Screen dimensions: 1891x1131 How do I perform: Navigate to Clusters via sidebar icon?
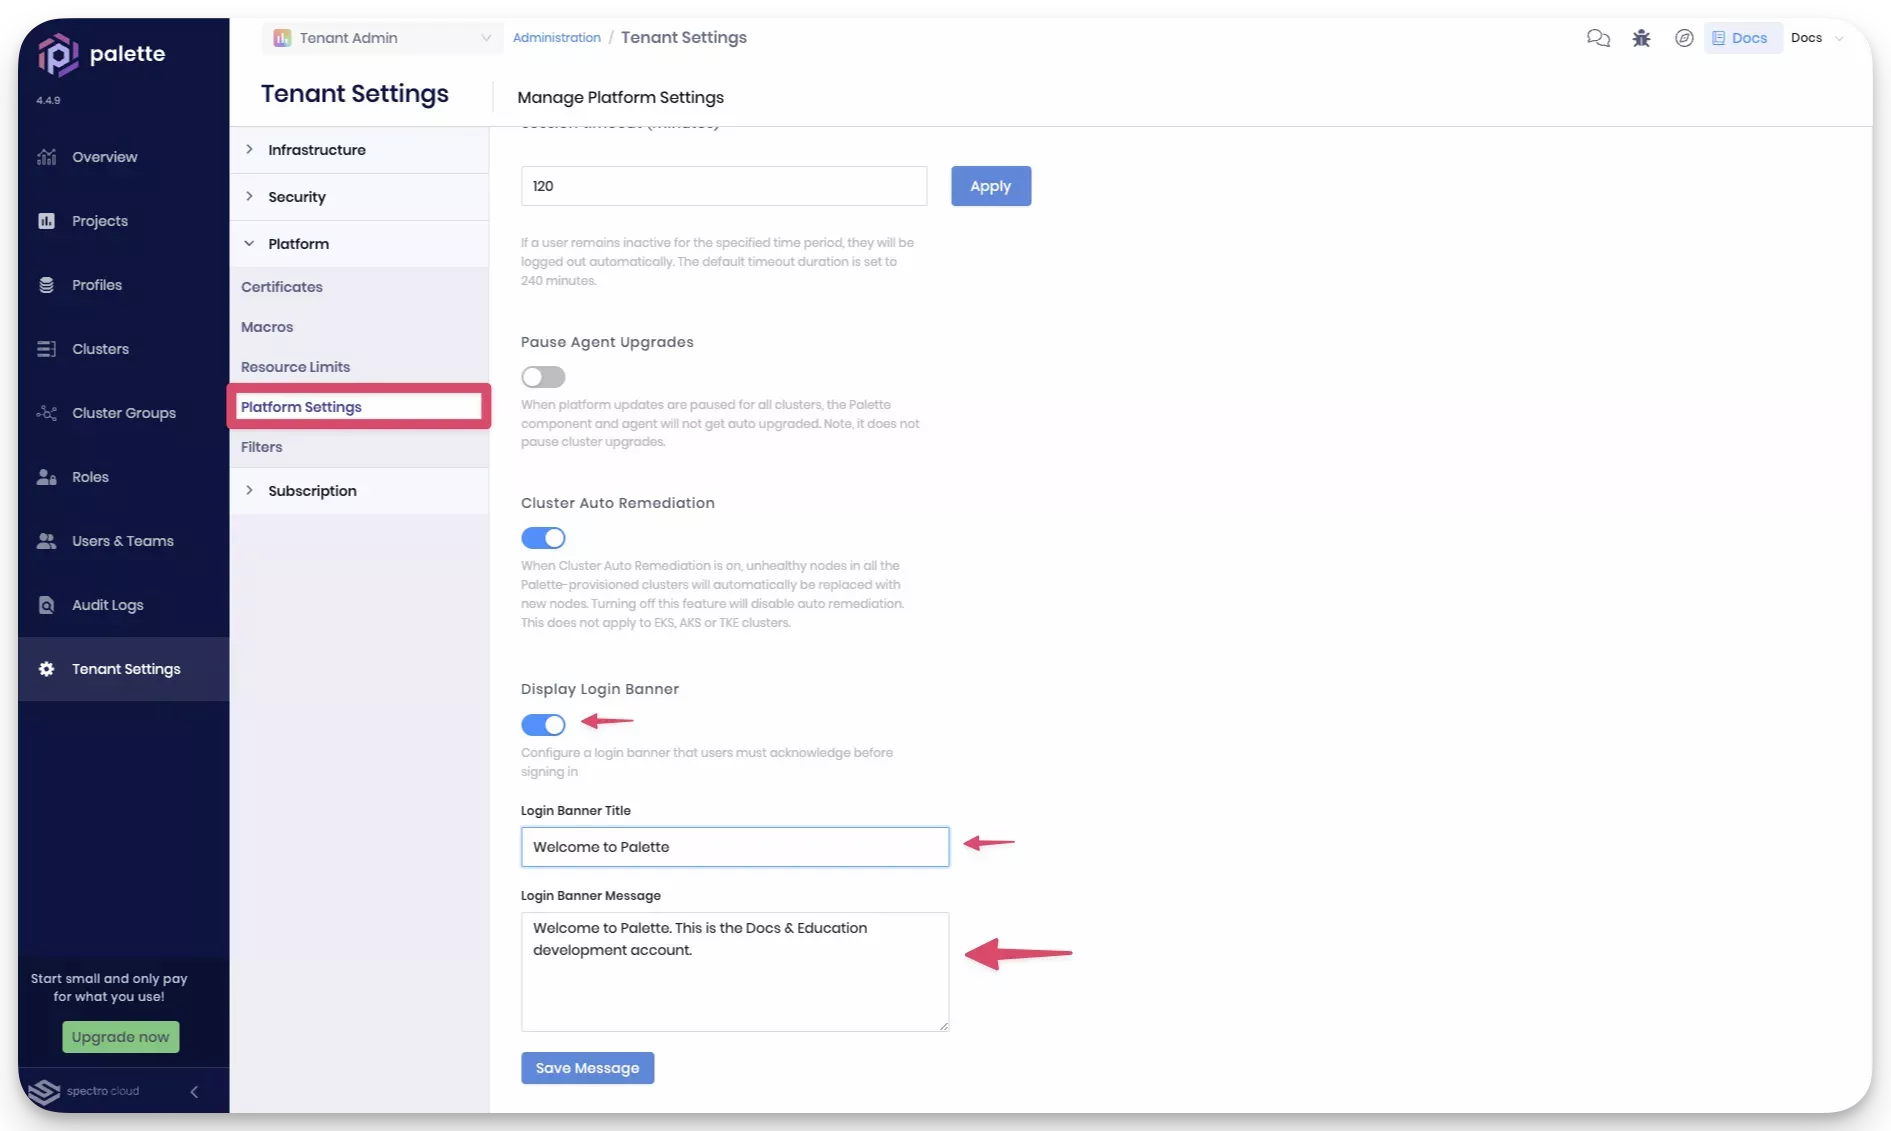point(100,349)
